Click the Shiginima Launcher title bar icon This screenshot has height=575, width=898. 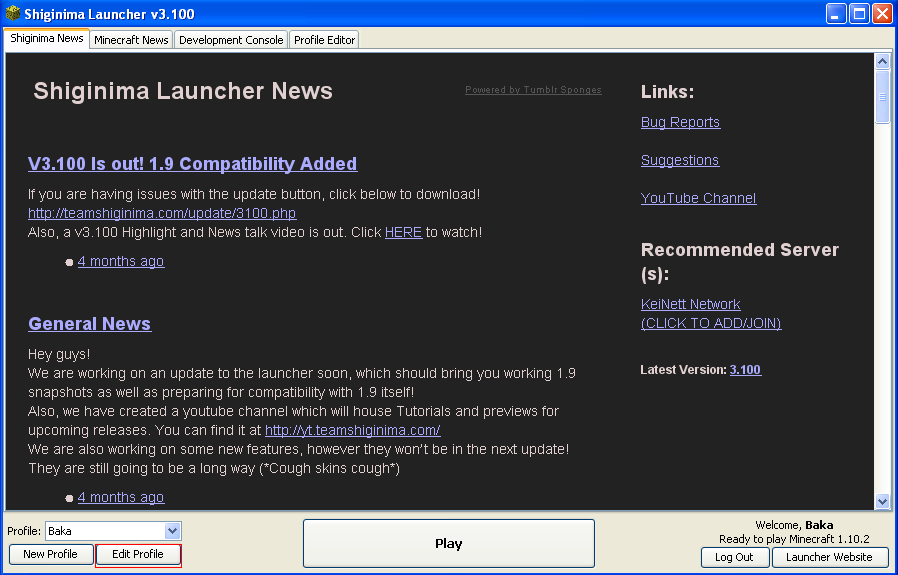click(x=13, y=13)
